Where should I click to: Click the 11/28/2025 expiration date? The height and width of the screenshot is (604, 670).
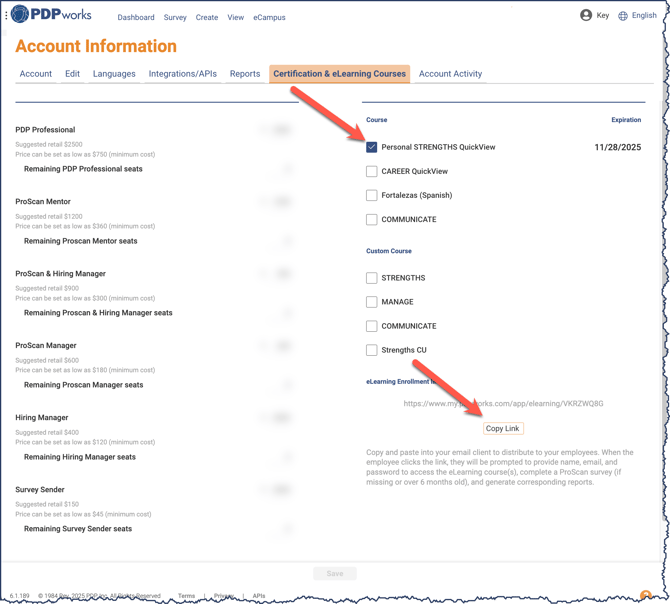pos(617,147)
